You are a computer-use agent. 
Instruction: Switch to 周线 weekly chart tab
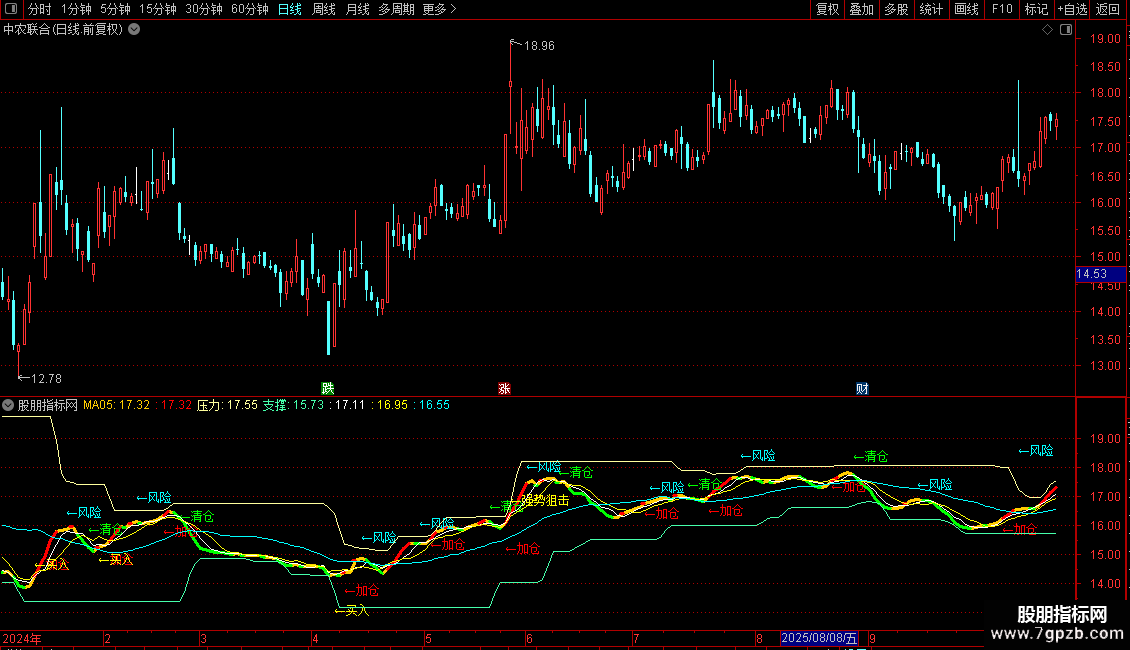click(x=324, y=10)
